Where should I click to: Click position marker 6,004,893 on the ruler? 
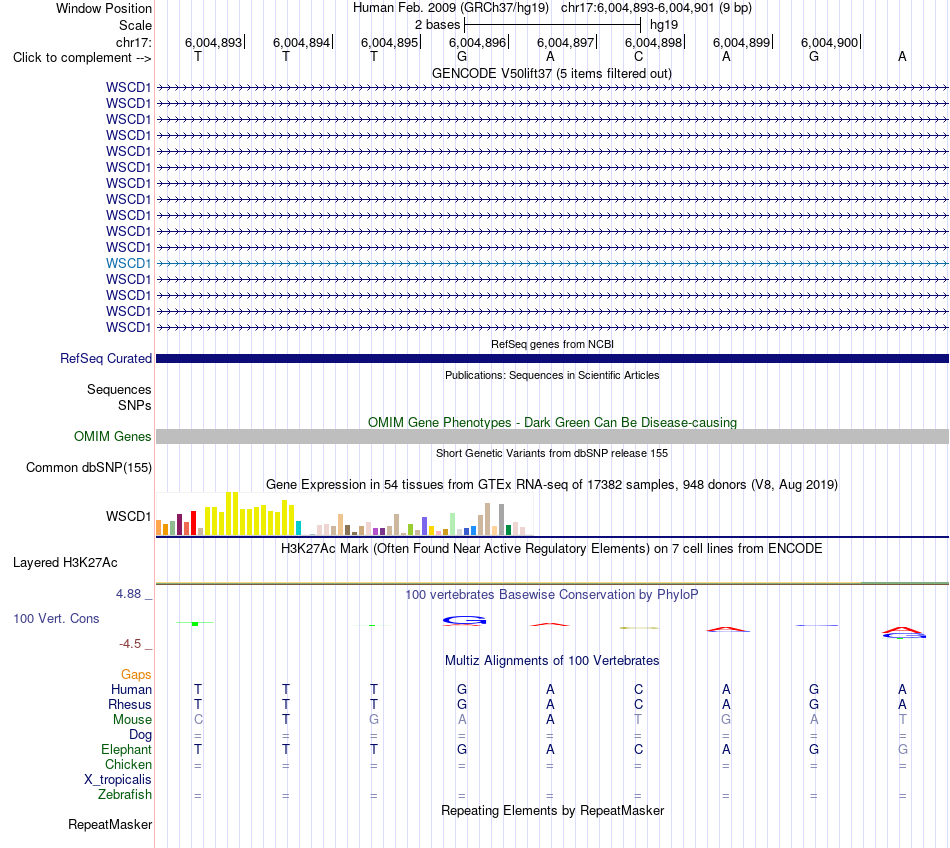(213, 42)
